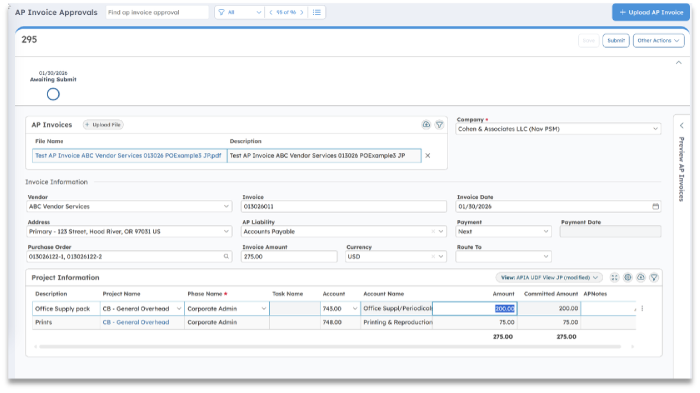Open the All filter dropdown
Screen dimensions: 700x393
click(x=239, y=13)
